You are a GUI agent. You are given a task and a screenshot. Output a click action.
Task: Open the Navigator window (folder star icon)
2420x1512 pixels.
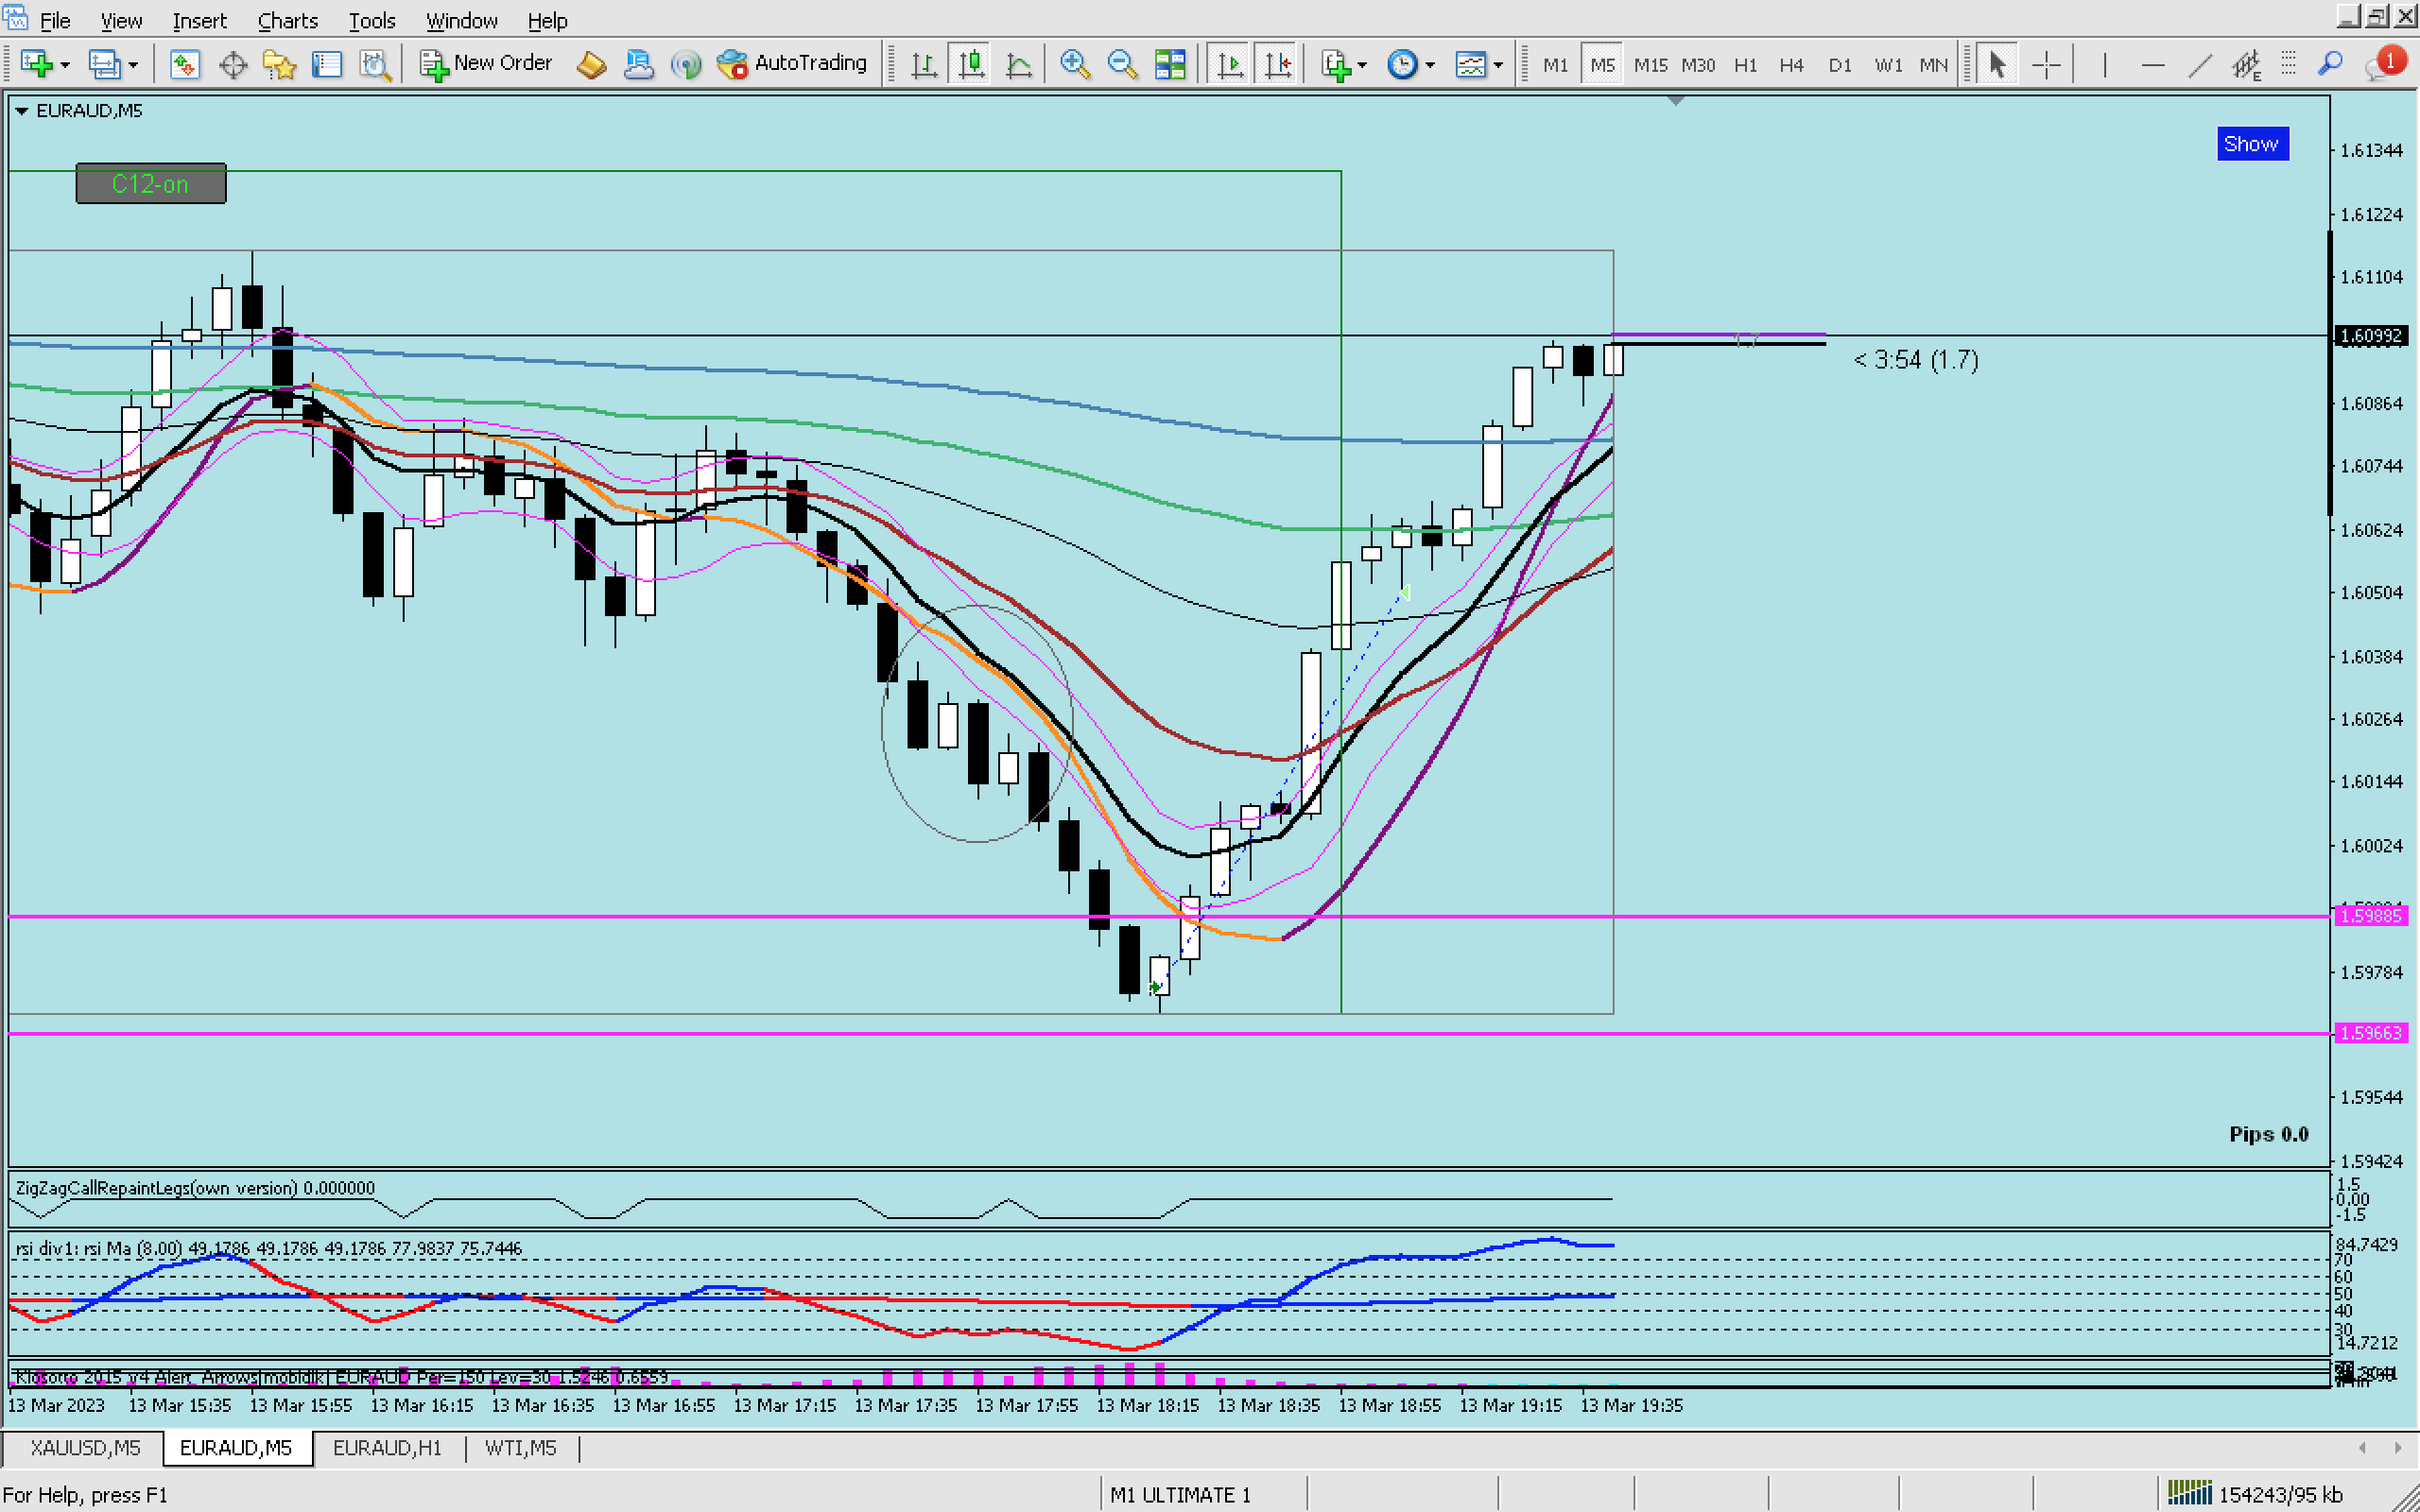click(x=279, y=65)
